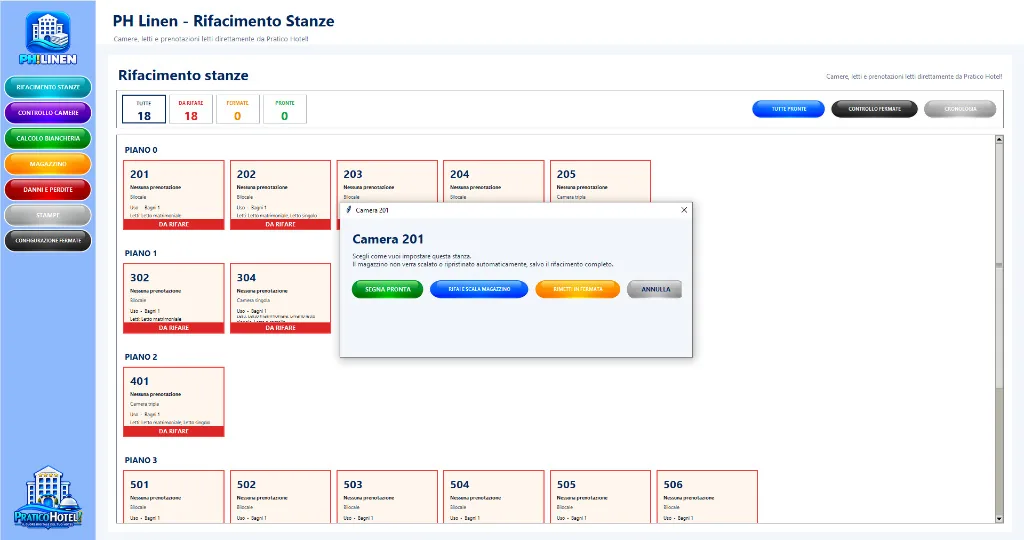Open room card 504
Viewport: 1024px width, 540px height.
tap(494, 496)
